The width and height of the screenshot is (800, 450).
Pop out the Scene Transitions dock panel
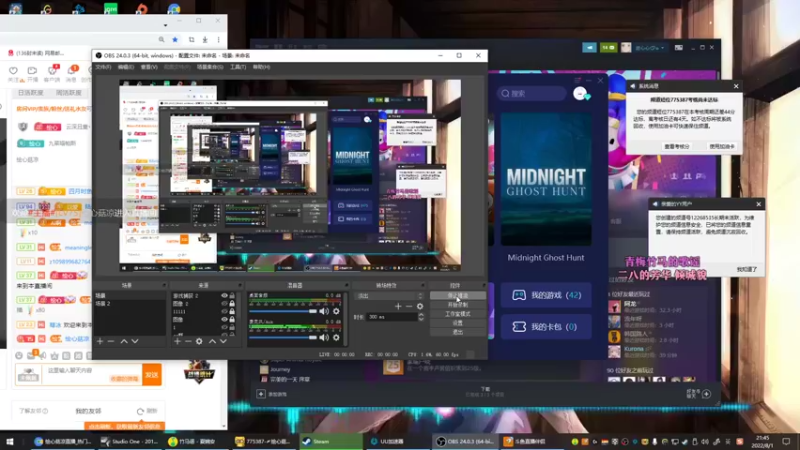tap(422, 285)
